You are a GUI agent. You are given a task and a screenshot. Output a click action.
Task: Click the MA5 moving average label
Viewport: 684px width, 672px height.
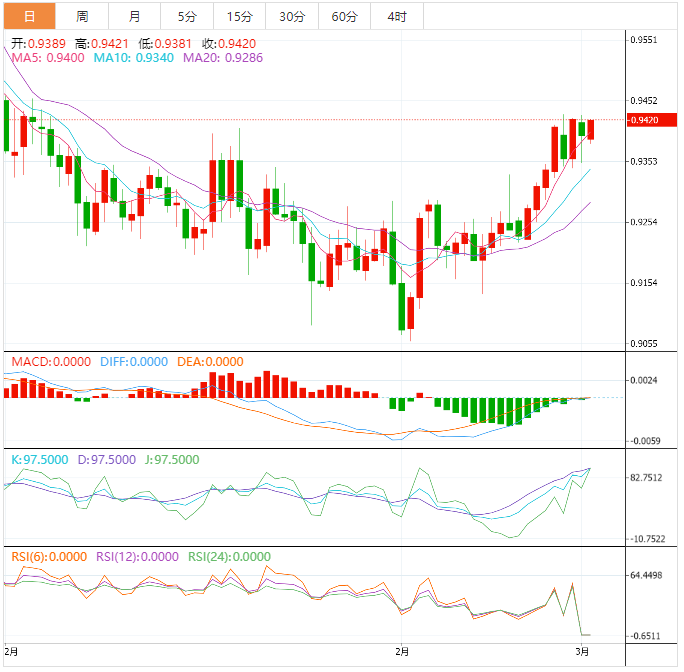point(42,59)
